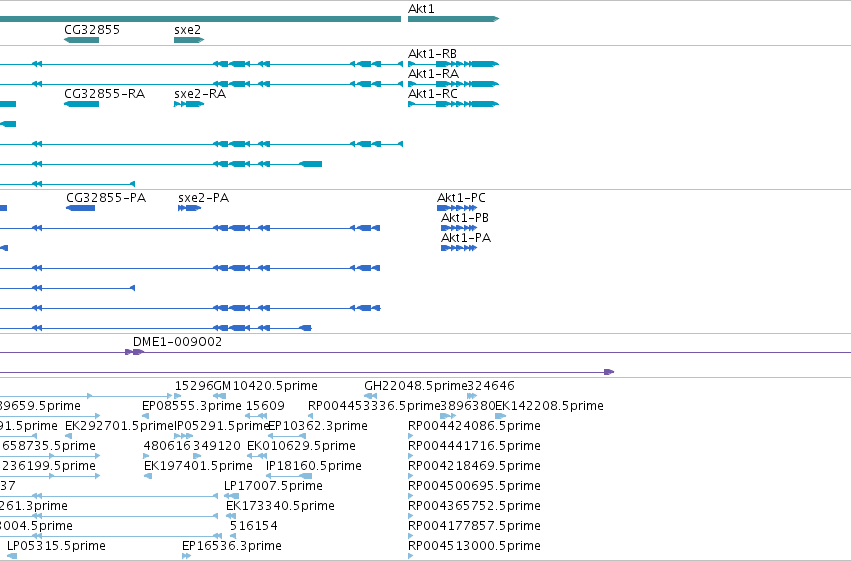Select the IP05291.5prime EST label
Screen dimensions: 851x561
tap(221, 426)
